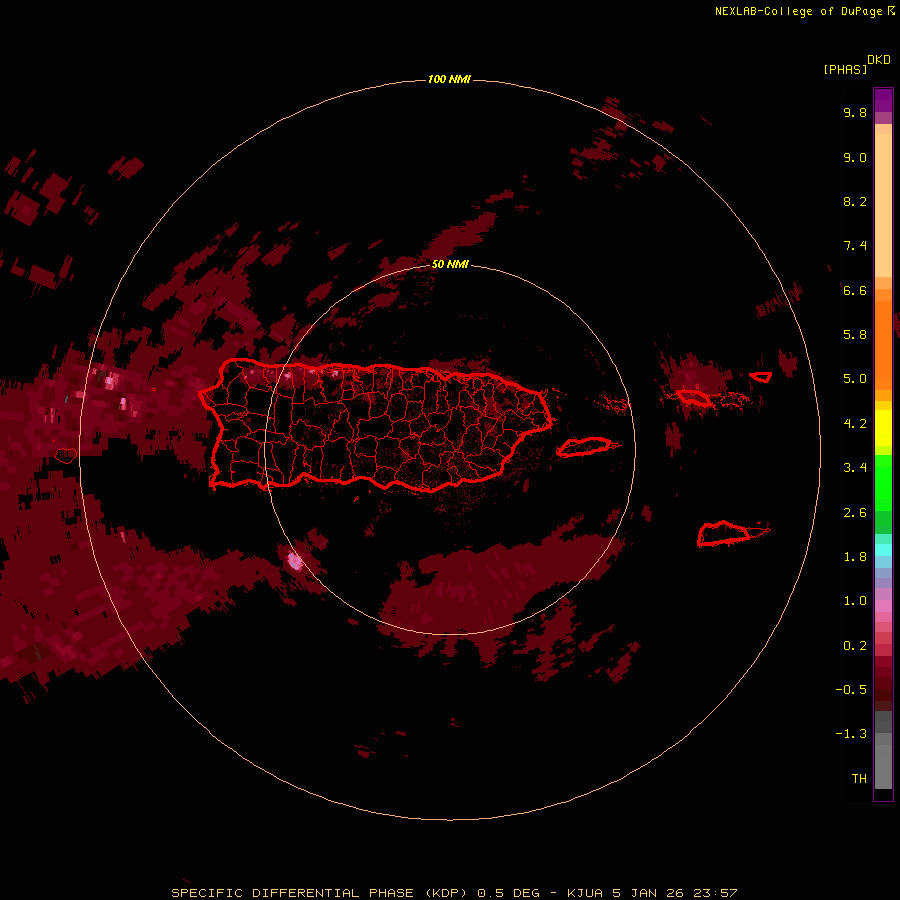The height and width of the screenshot is (900, 900).
Task: Click the 100 NMI range ring label
Action: 449,79
